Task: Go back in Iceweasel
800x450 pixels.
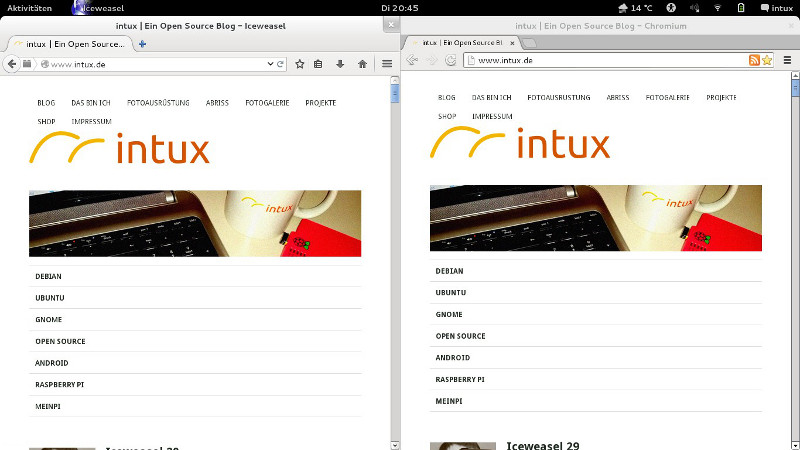Action: point(12,64)
